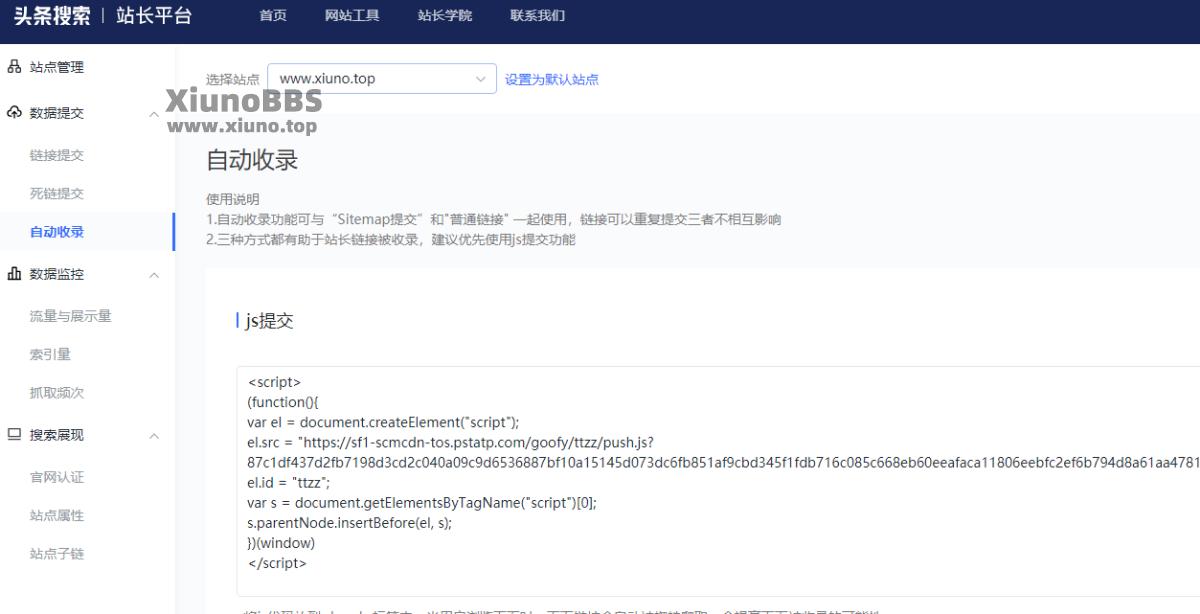The width and height of the screenshot is (1200, 614).
Task: Click 站长平台 title in the header
Action: coord(154,16)
